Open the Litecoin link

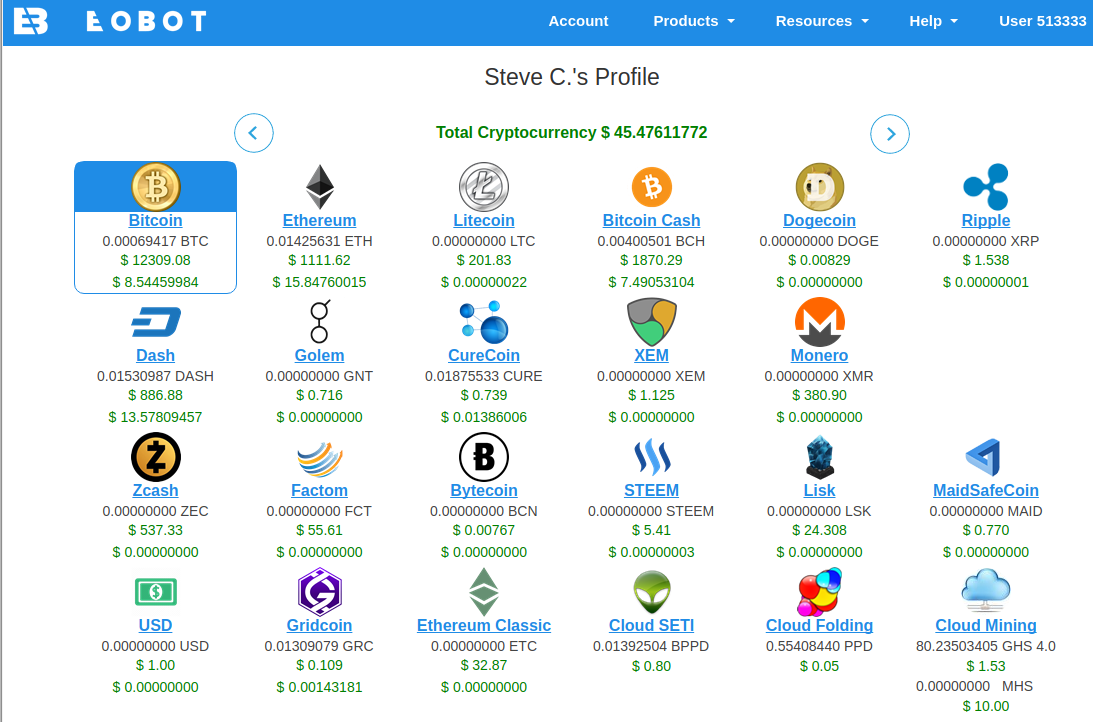(484, 220)
